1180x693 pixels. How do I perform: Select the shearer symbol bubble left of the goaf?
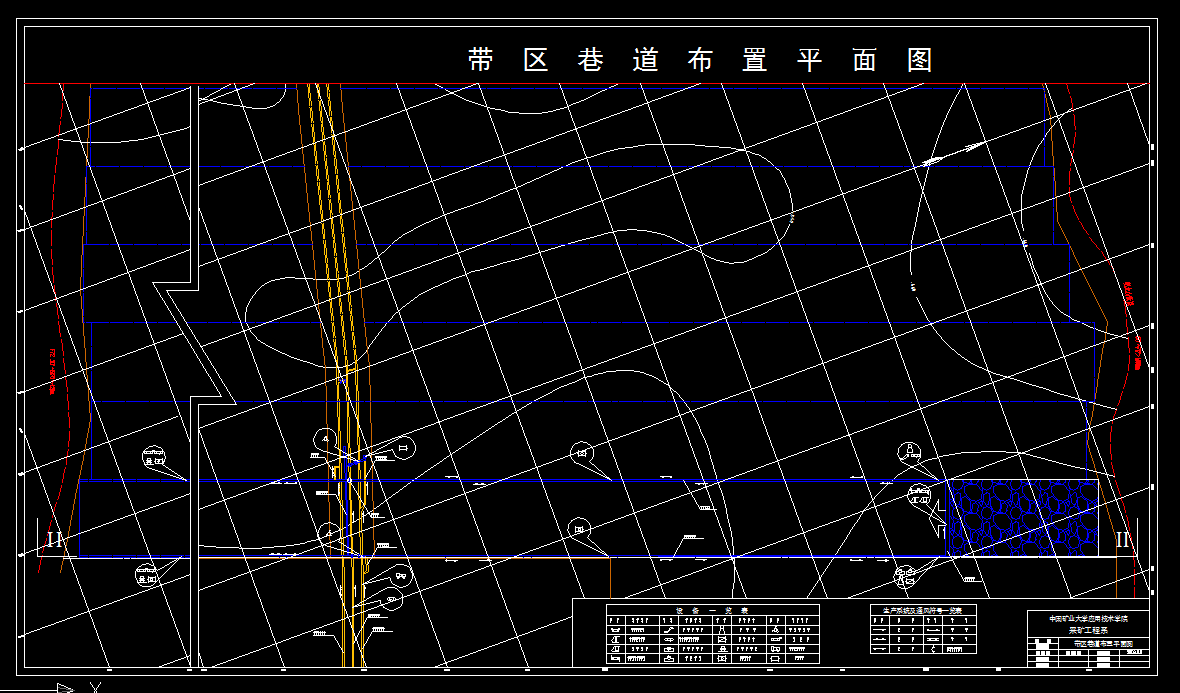point(920,494)
